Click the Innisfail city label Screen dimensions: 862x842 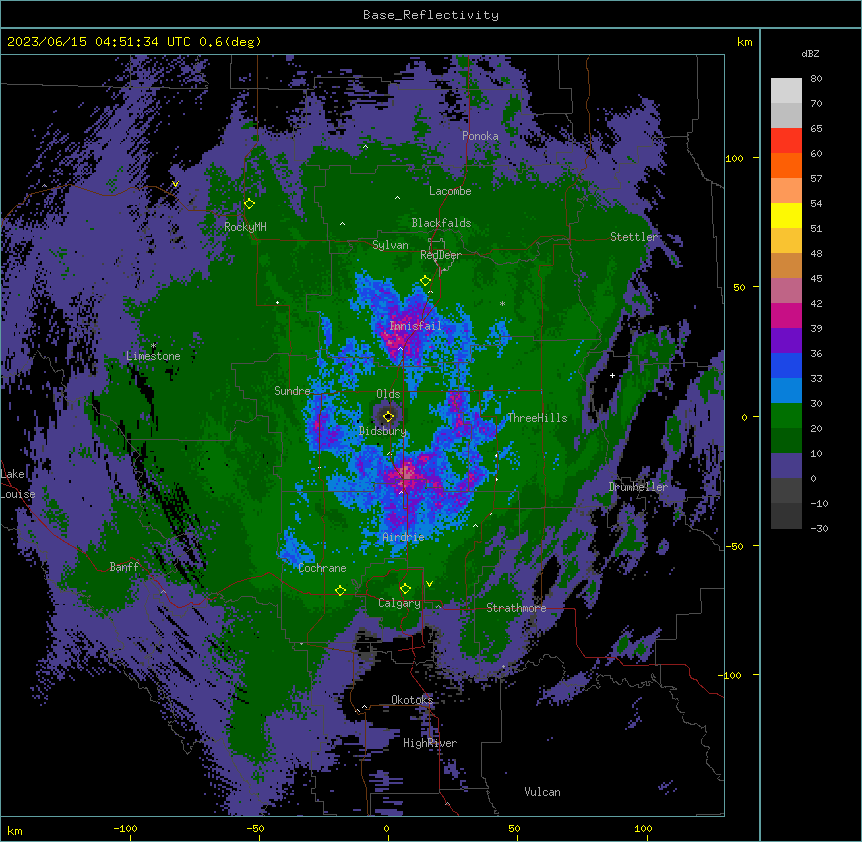point(415,326)
